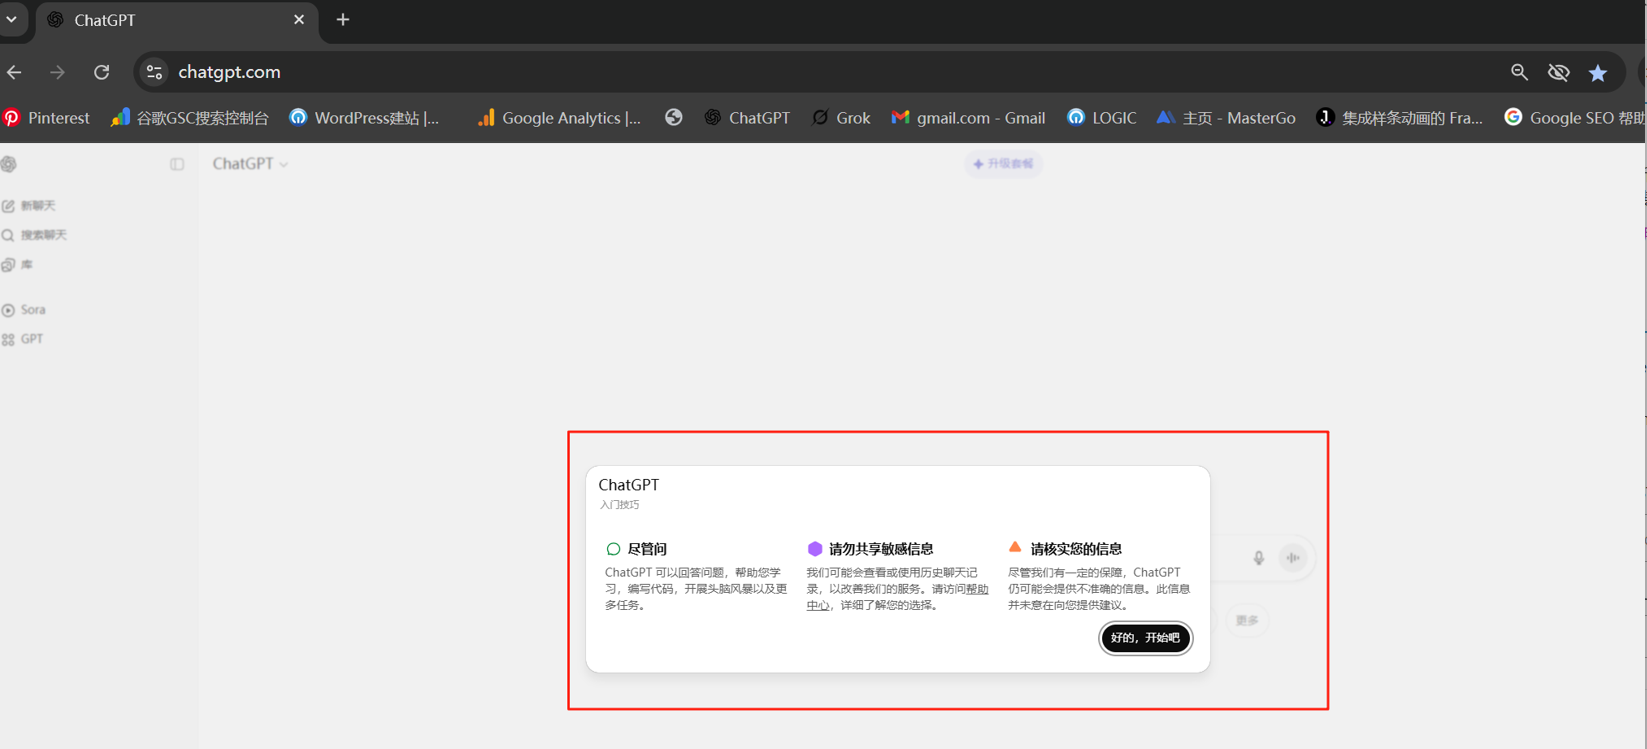Image resolution: width=1647 pixels, height=749 pixels.
Task: Open the GPT entry in sidebar
Action: pyautogui.click(x=23, y=339)
